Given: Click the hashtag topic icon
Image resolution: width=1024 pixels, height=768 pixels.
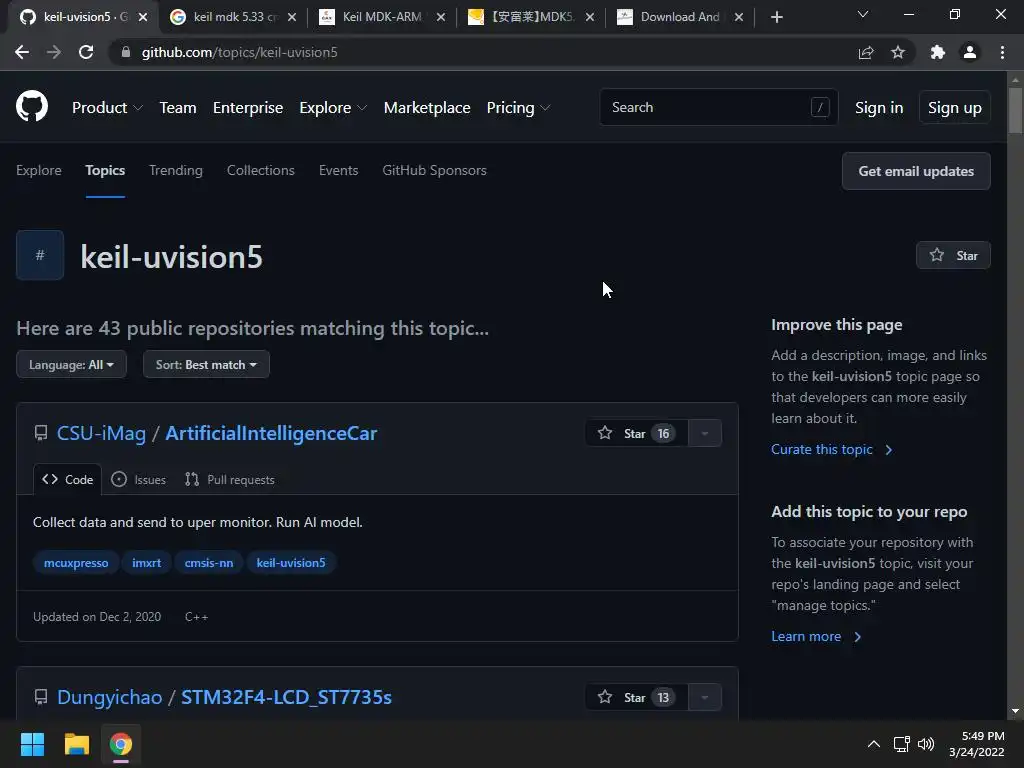Looking at the screenshot, I should click(40, 255).
